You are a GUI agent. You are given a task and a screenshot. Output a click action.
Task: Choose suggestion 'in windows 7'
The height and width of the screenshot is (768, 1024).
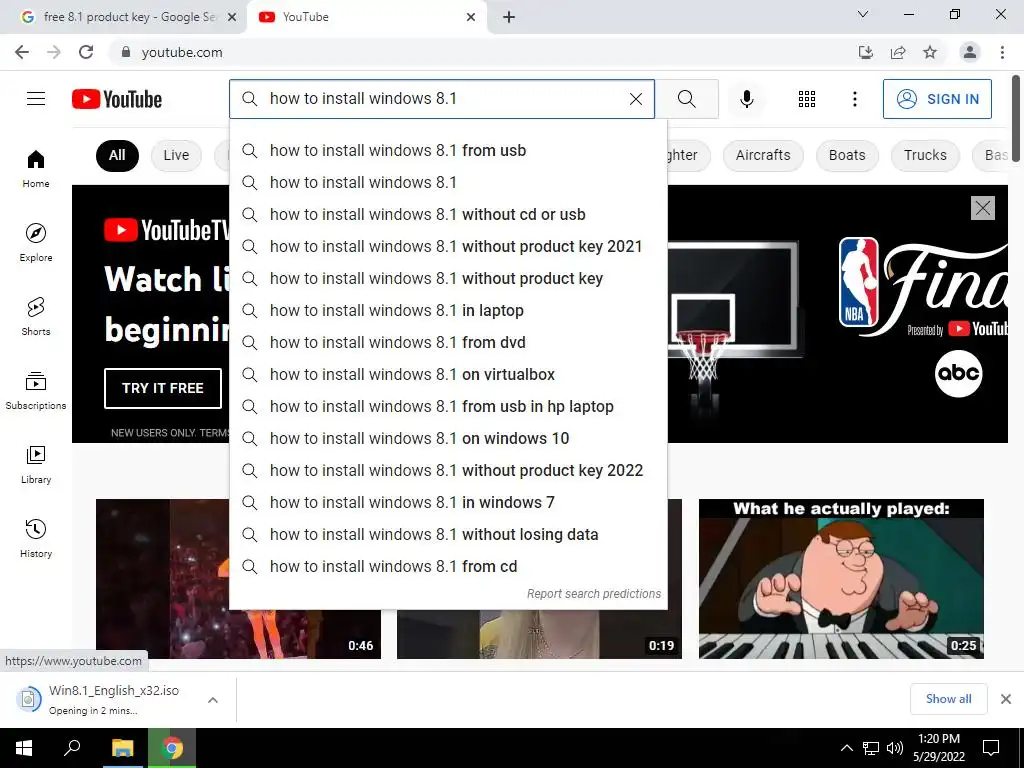(x=449, y=502)
